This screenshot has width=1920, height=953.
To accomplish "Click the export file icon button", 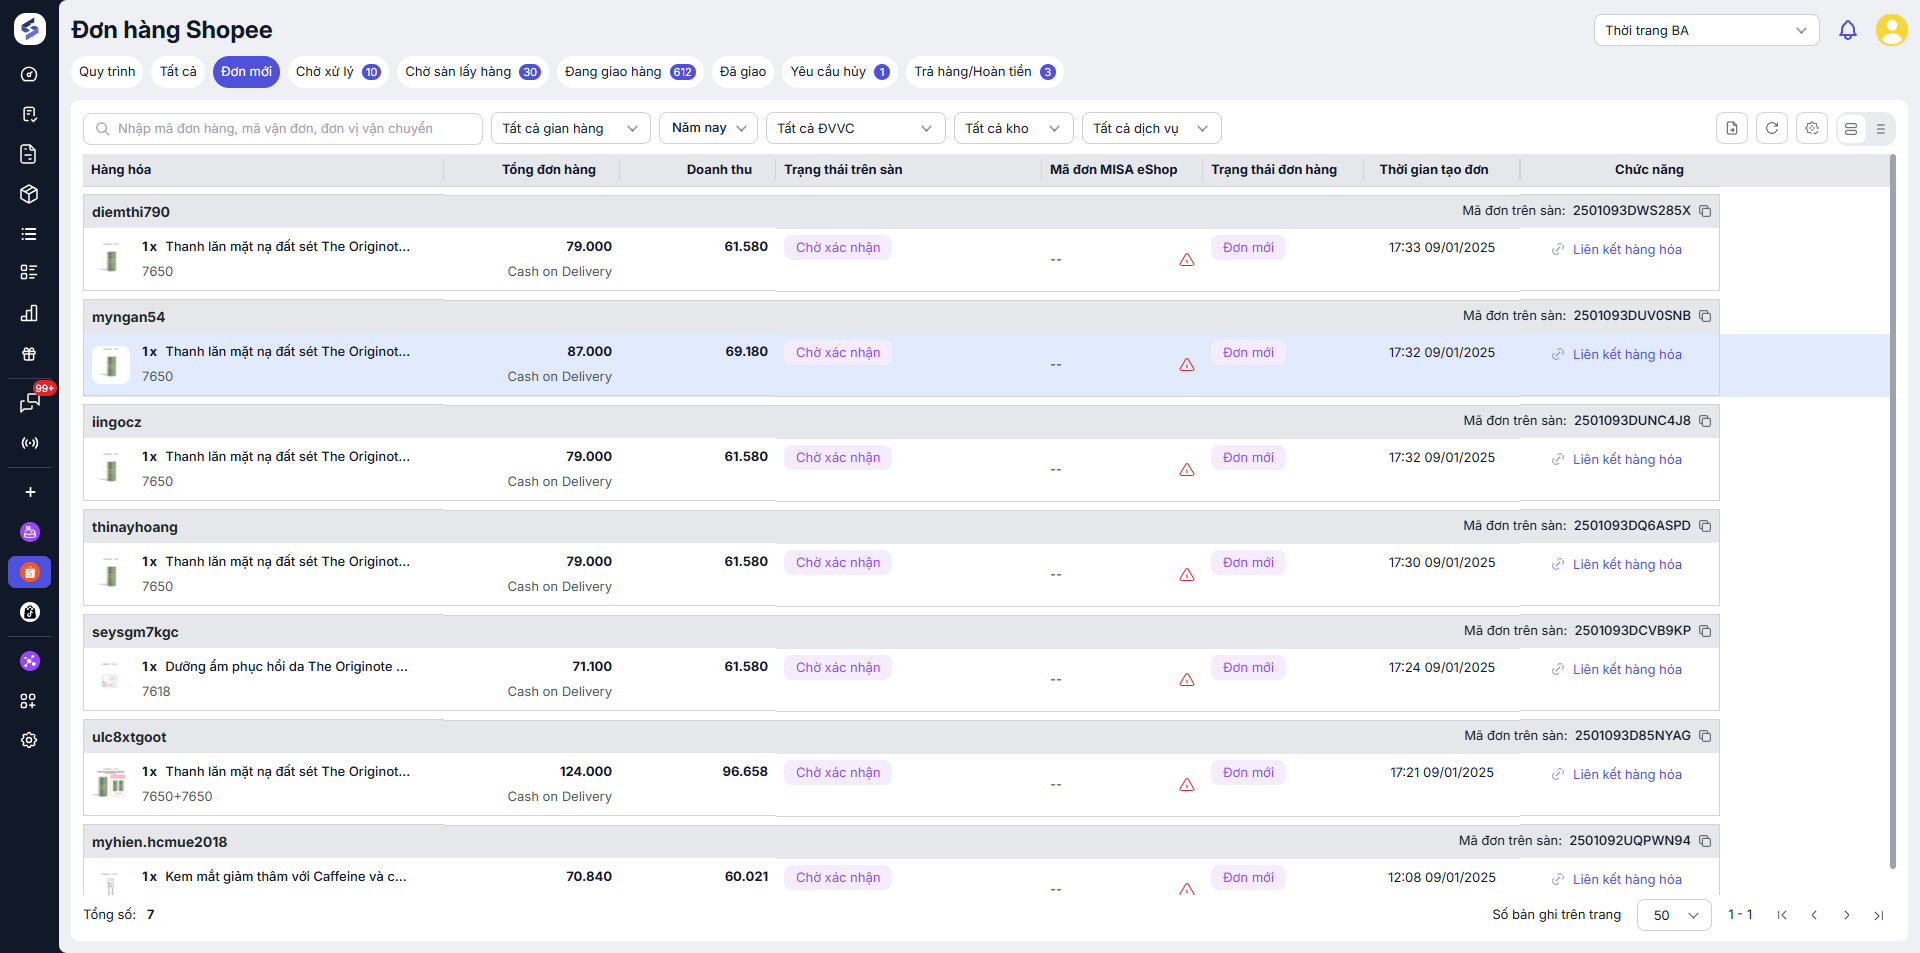I will tap(1732, 128).
